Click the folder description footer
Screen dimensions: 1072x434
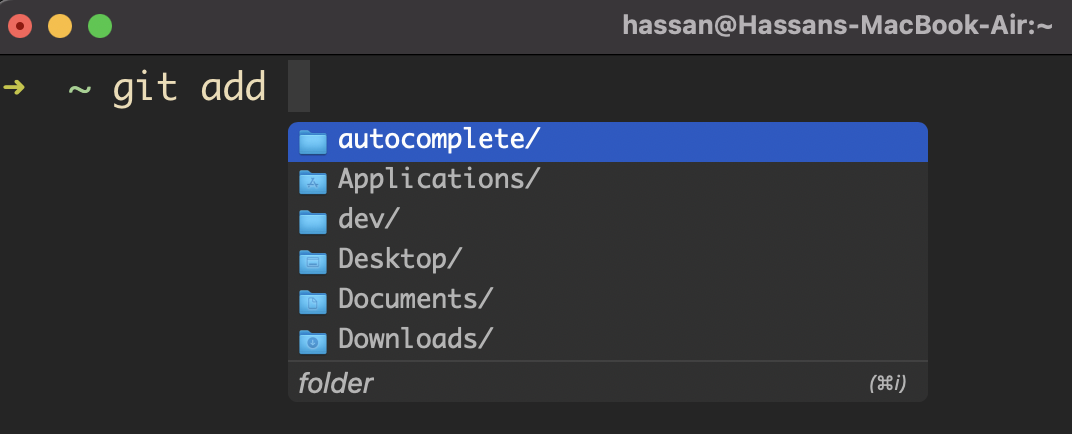pos(336,383)
